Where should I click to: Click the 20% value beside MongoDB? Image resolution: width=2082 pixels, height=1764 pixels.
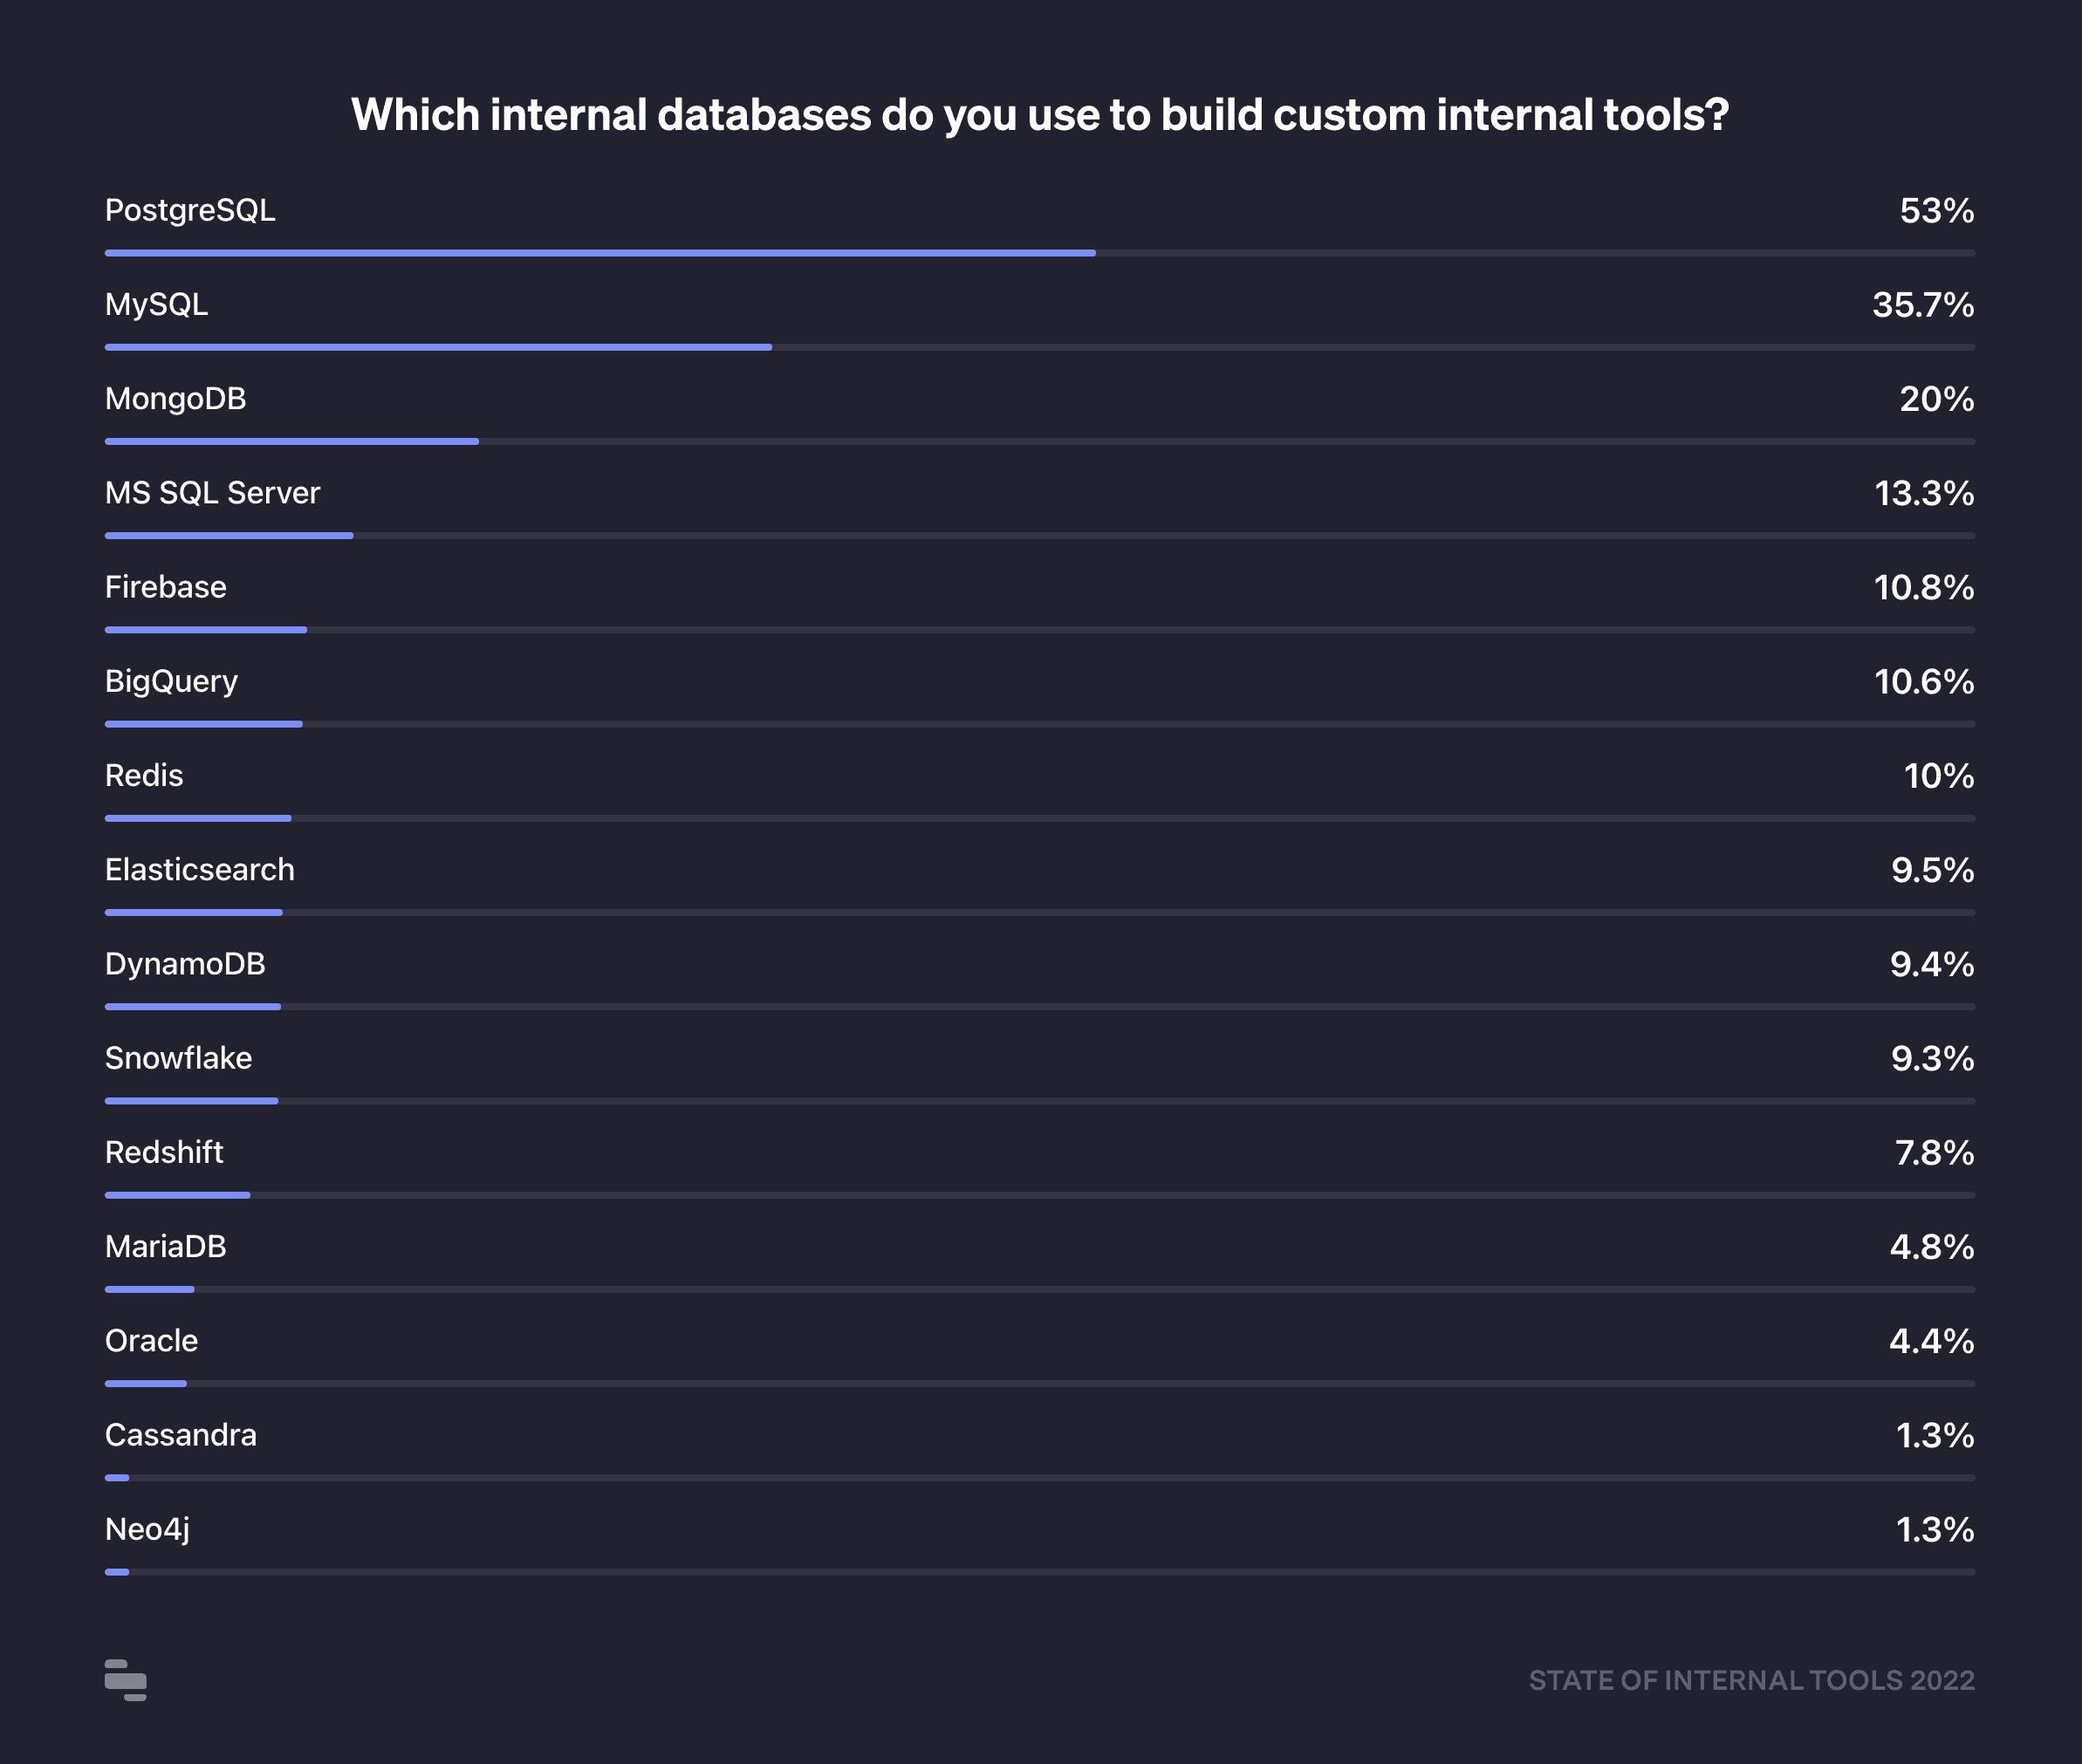click(1936, 399)
